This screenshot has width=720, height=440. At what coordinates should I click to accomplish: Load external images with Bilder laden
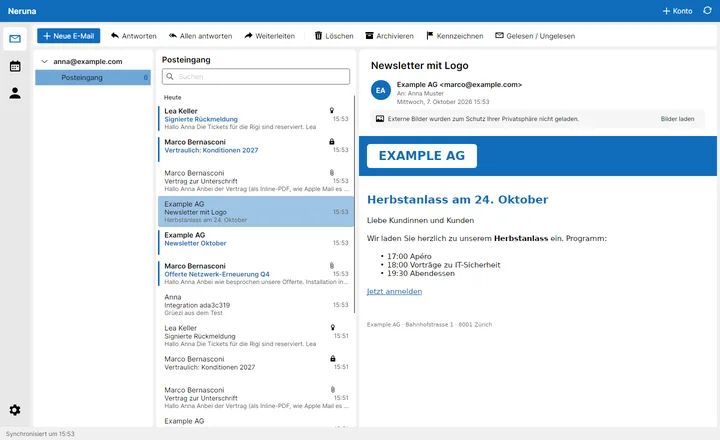point(677,119)
